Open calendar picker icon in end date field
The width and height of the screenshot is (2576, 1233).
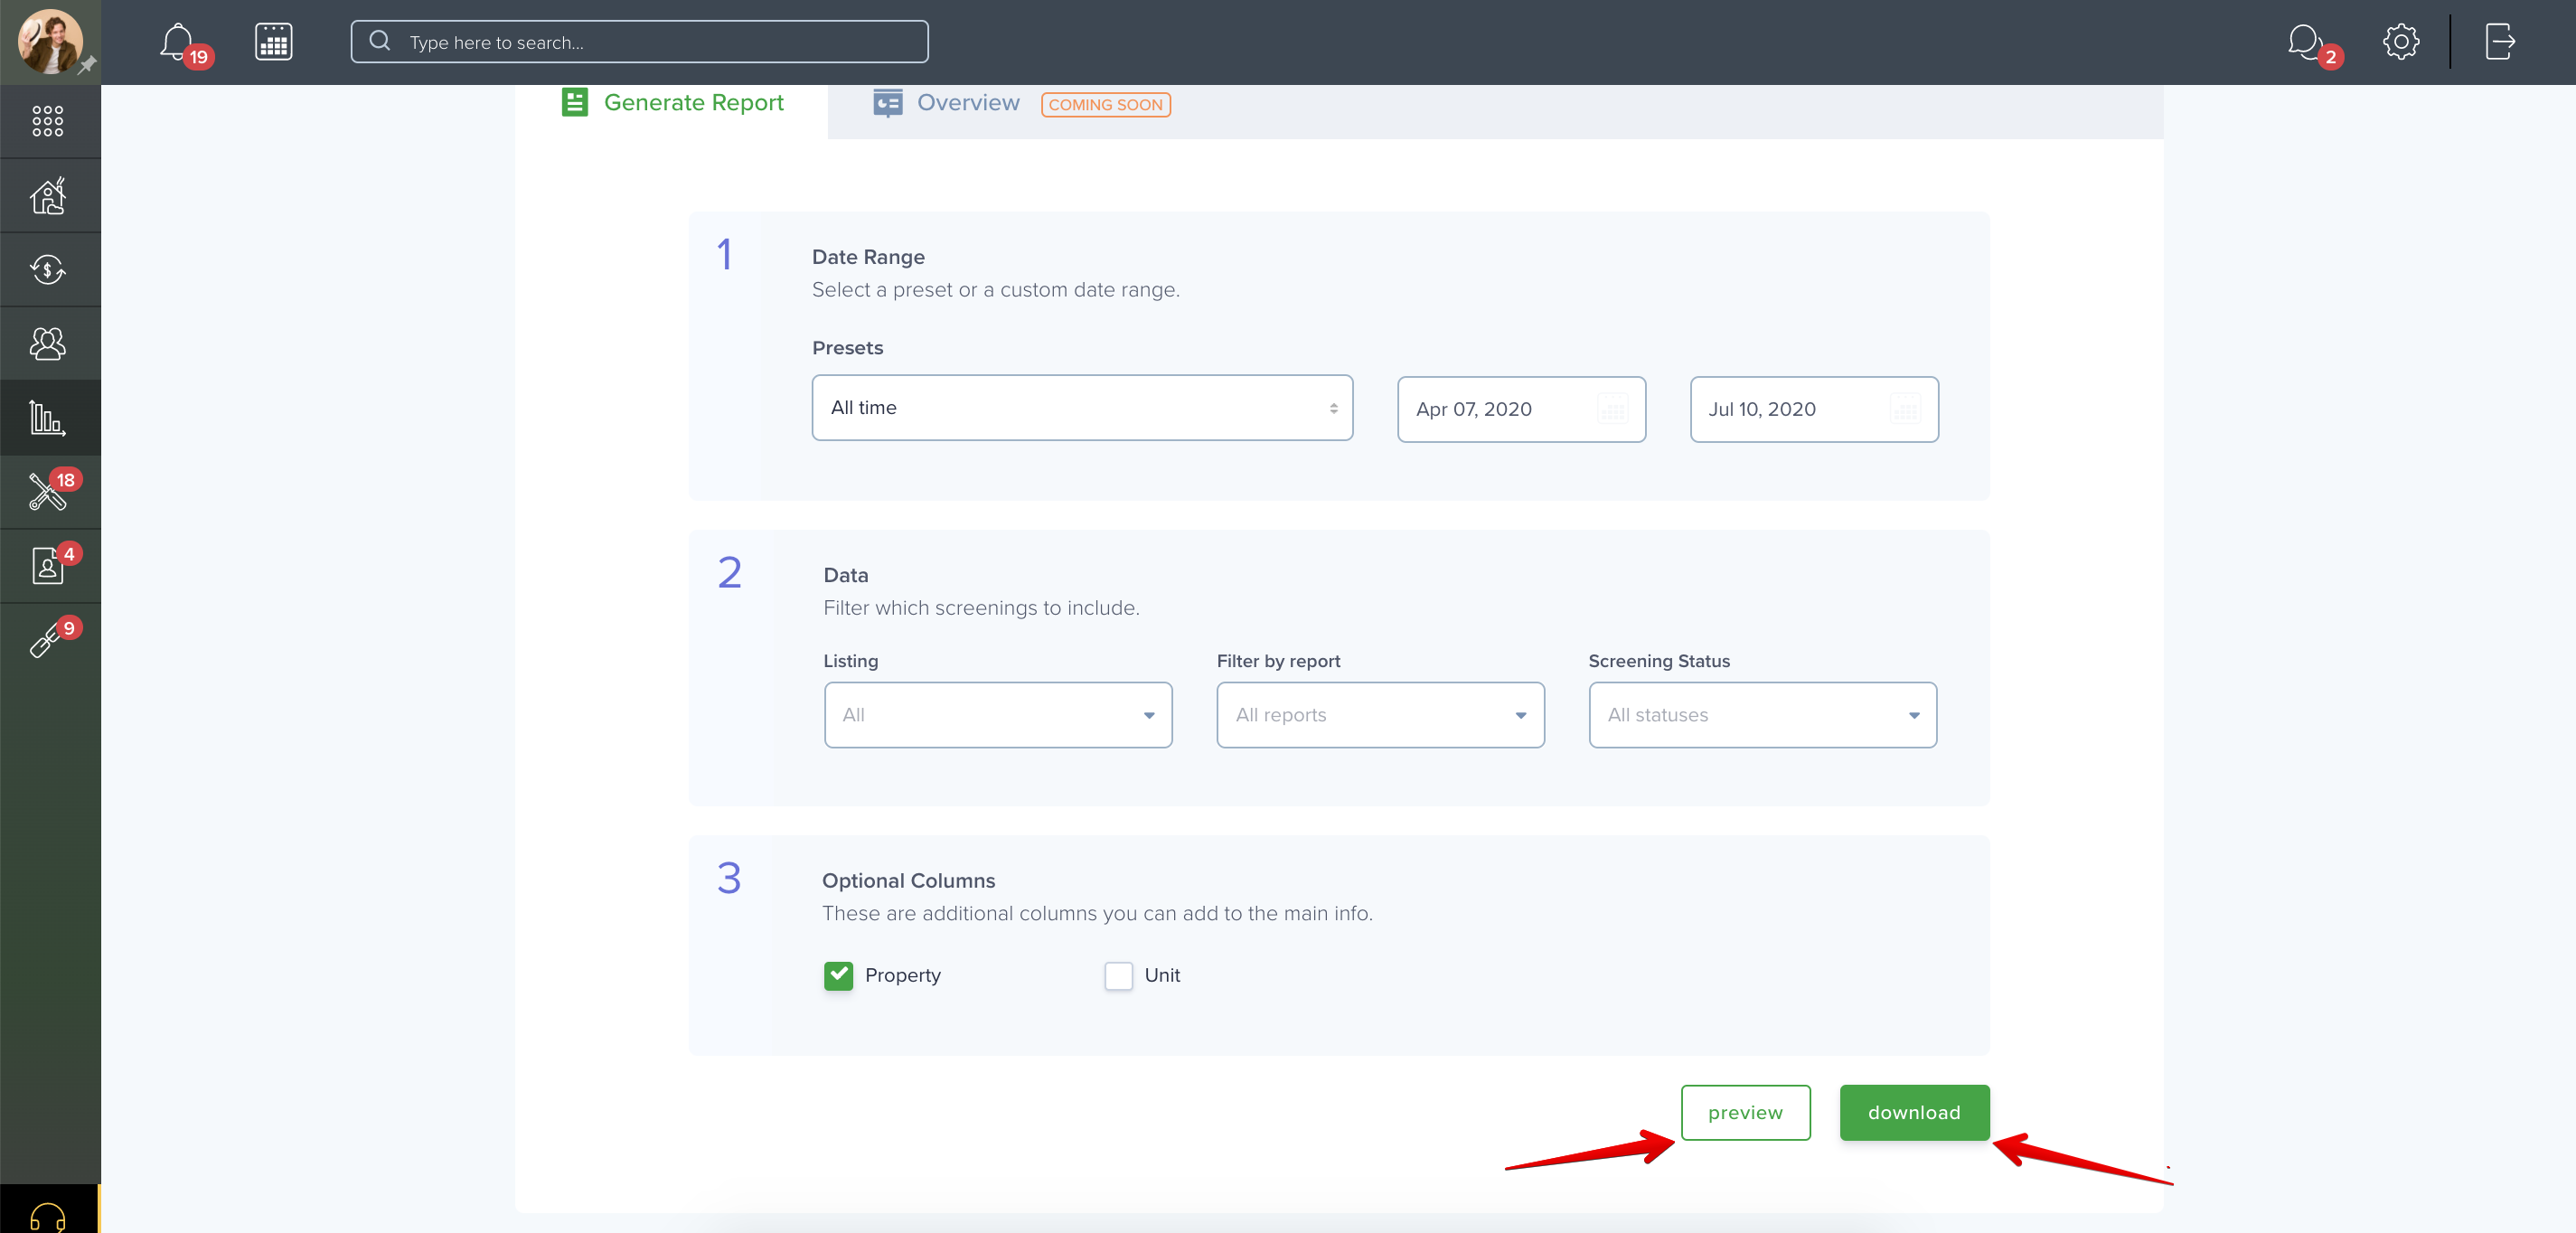1905,409
